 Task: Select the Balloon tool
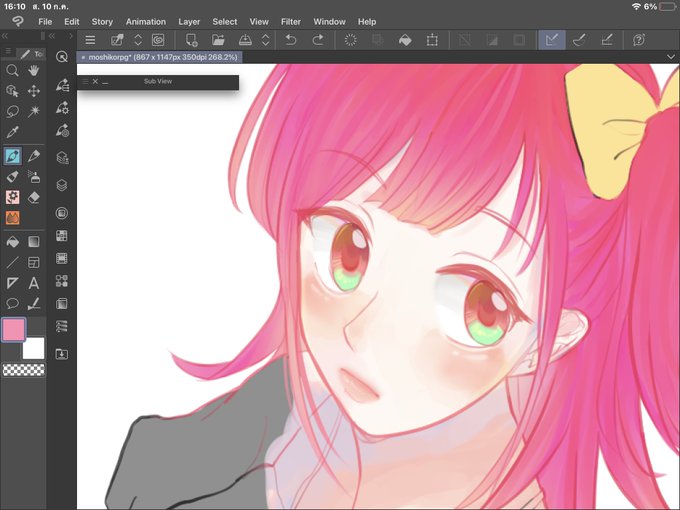(x=13, y=304)
